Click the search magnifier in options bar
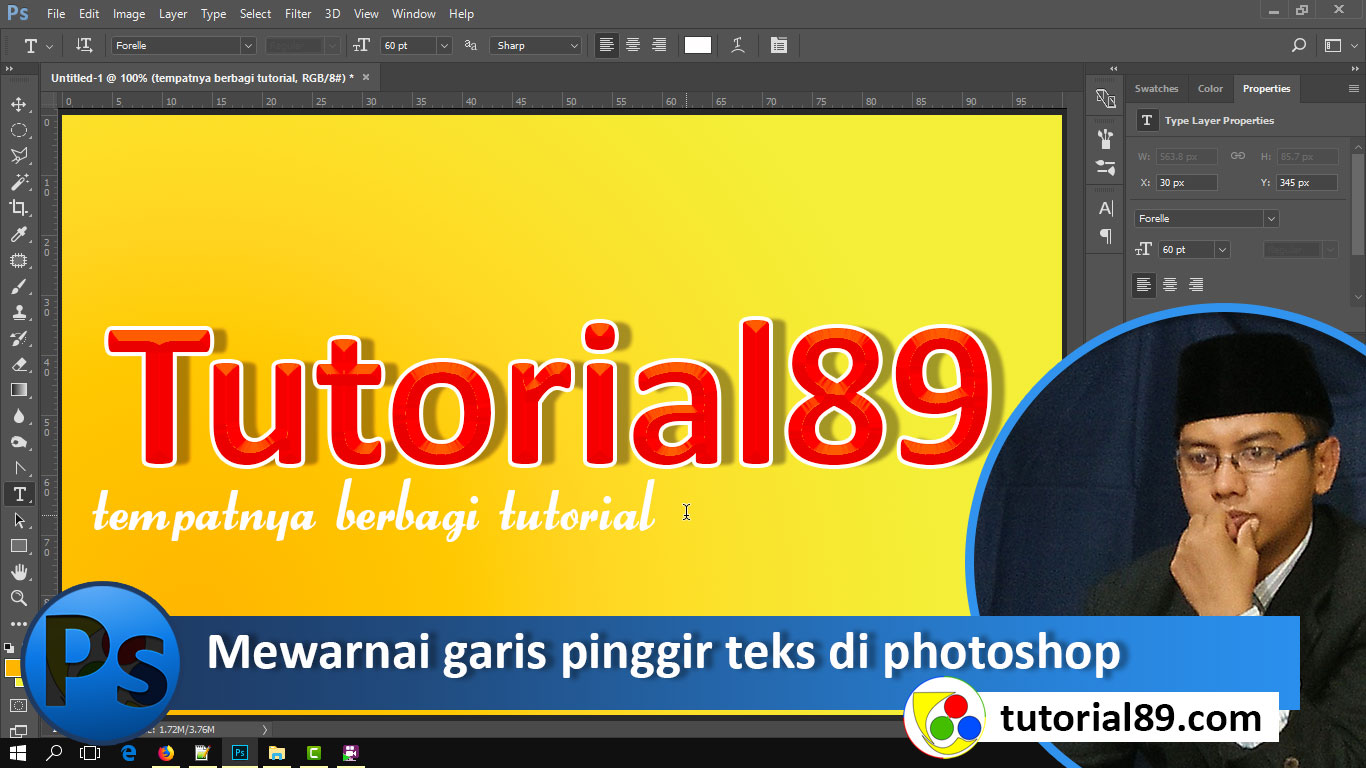The width and height of the screenshot is (1366, 768). click(x=1299, y=45)
